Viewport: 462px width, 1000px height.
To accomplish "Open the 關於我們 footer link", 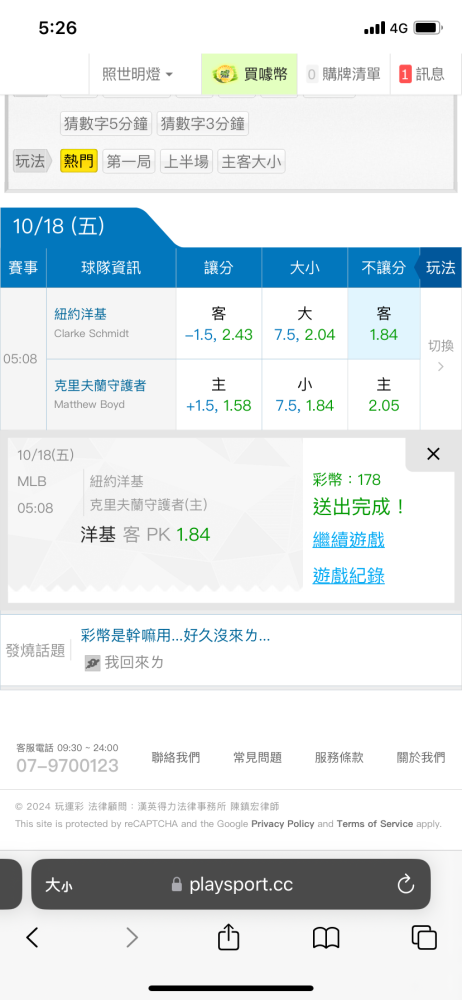I will pos(421,758).
